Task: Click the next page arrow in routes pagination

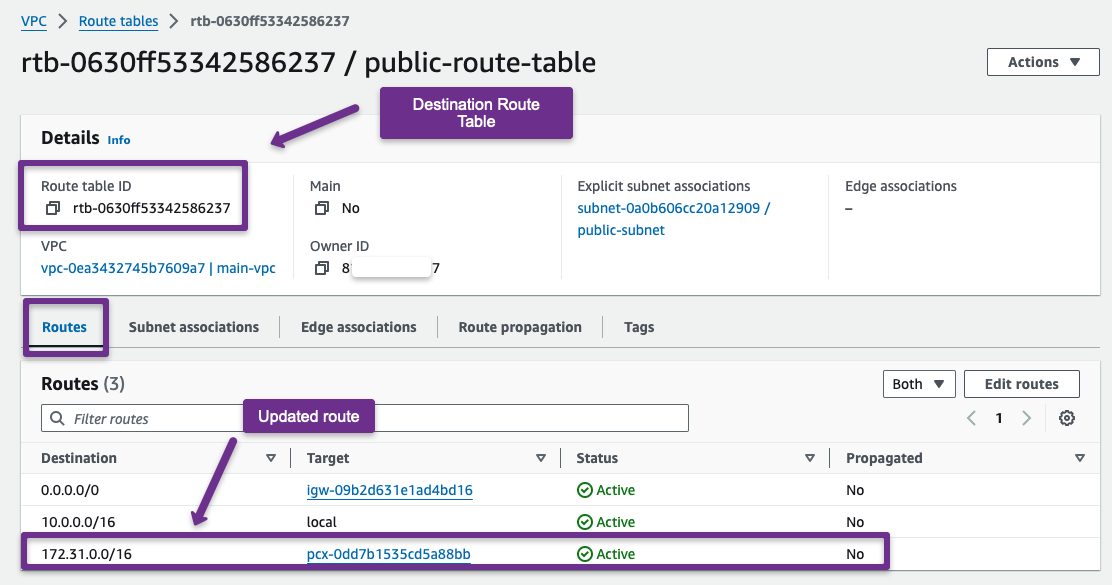Action: pos(1026,418)
